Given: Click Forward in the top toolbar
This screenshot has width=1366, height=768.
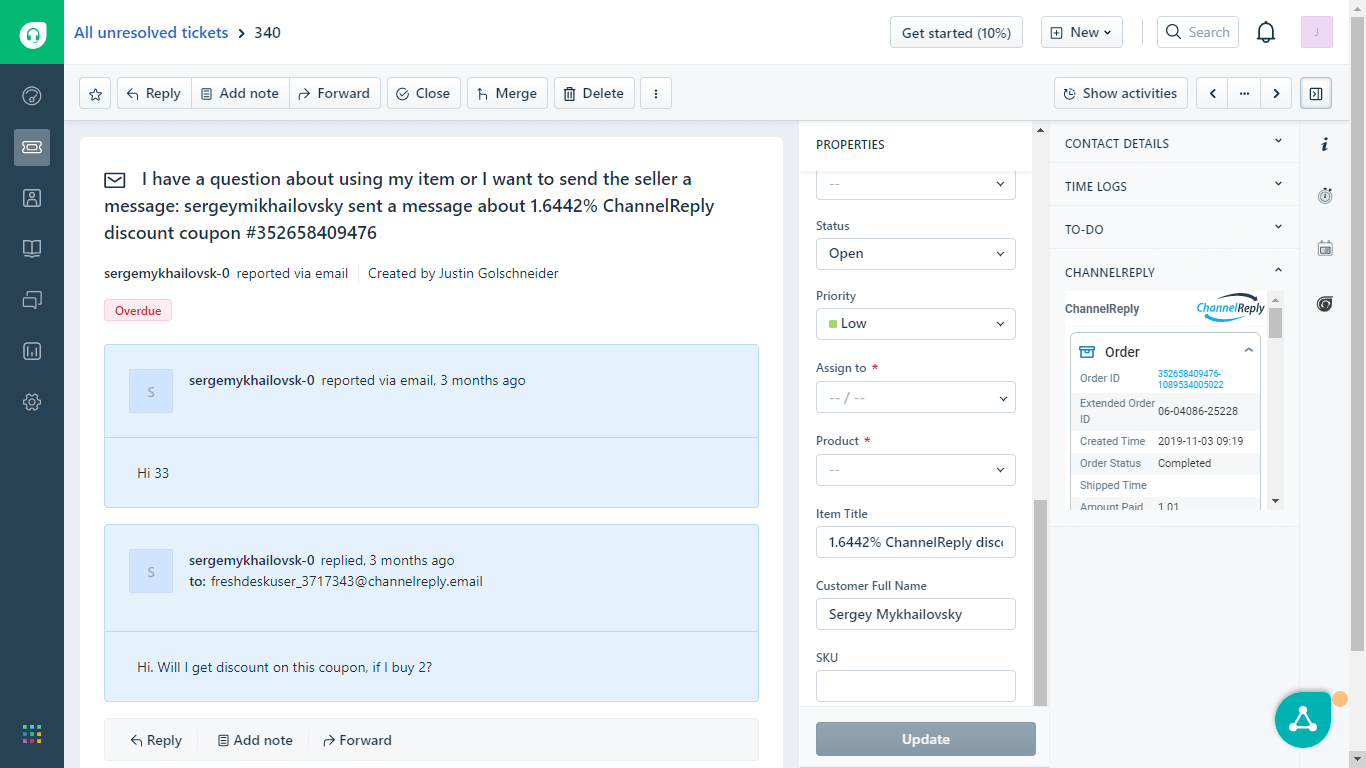Looking at the screenshot, I should point(335,94).
